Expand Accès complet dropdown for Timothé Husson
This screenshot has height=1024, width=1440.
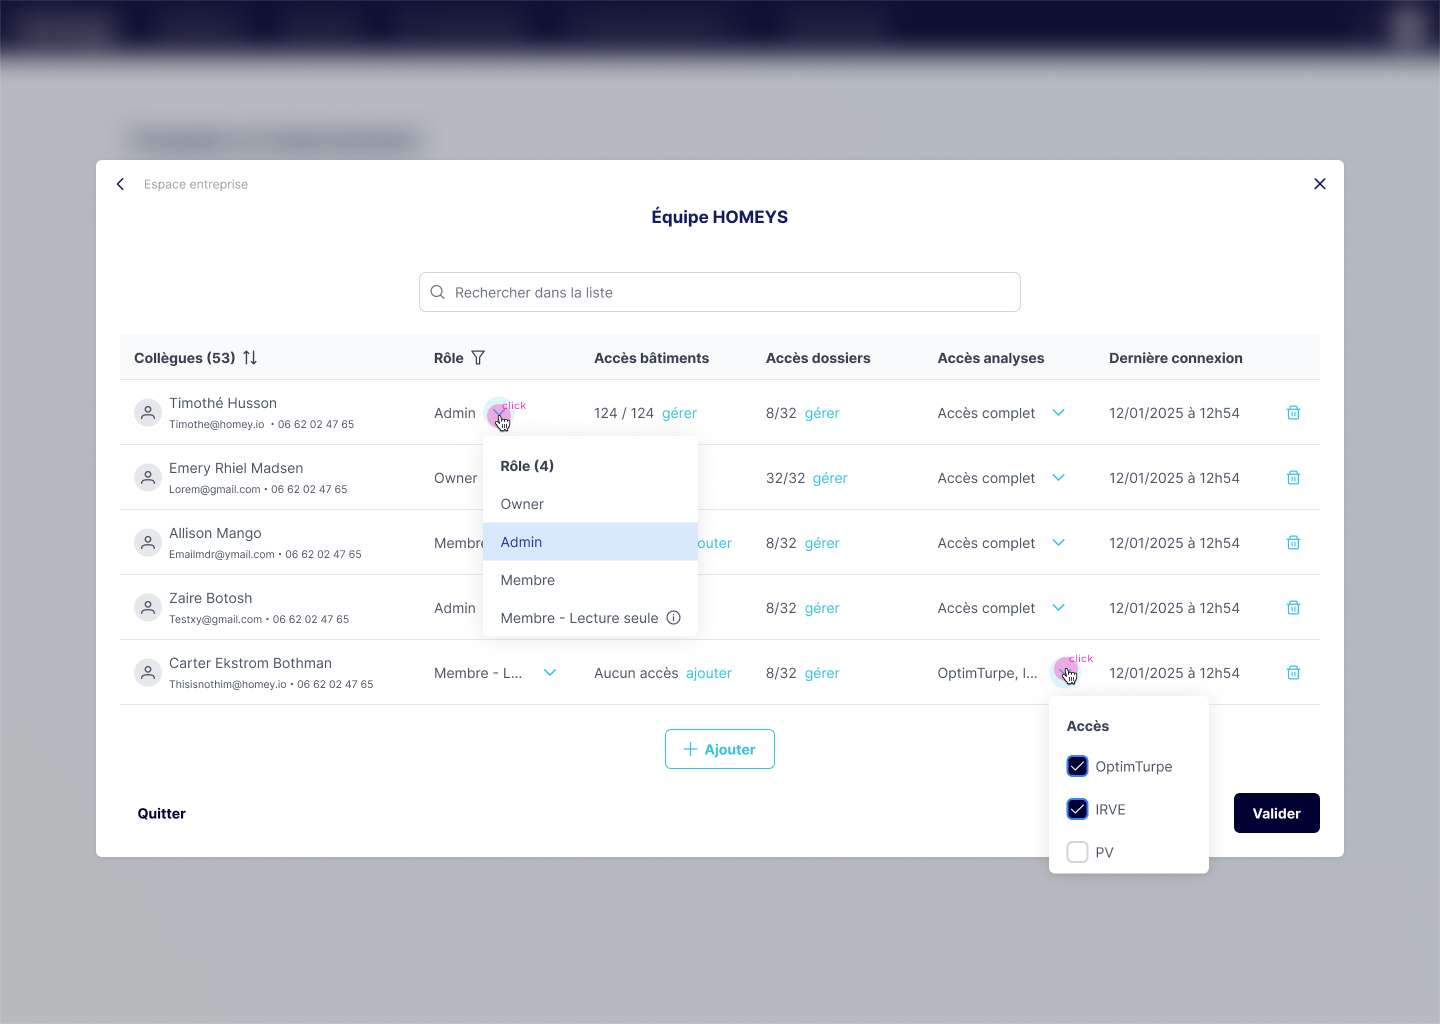(1058, 413)
